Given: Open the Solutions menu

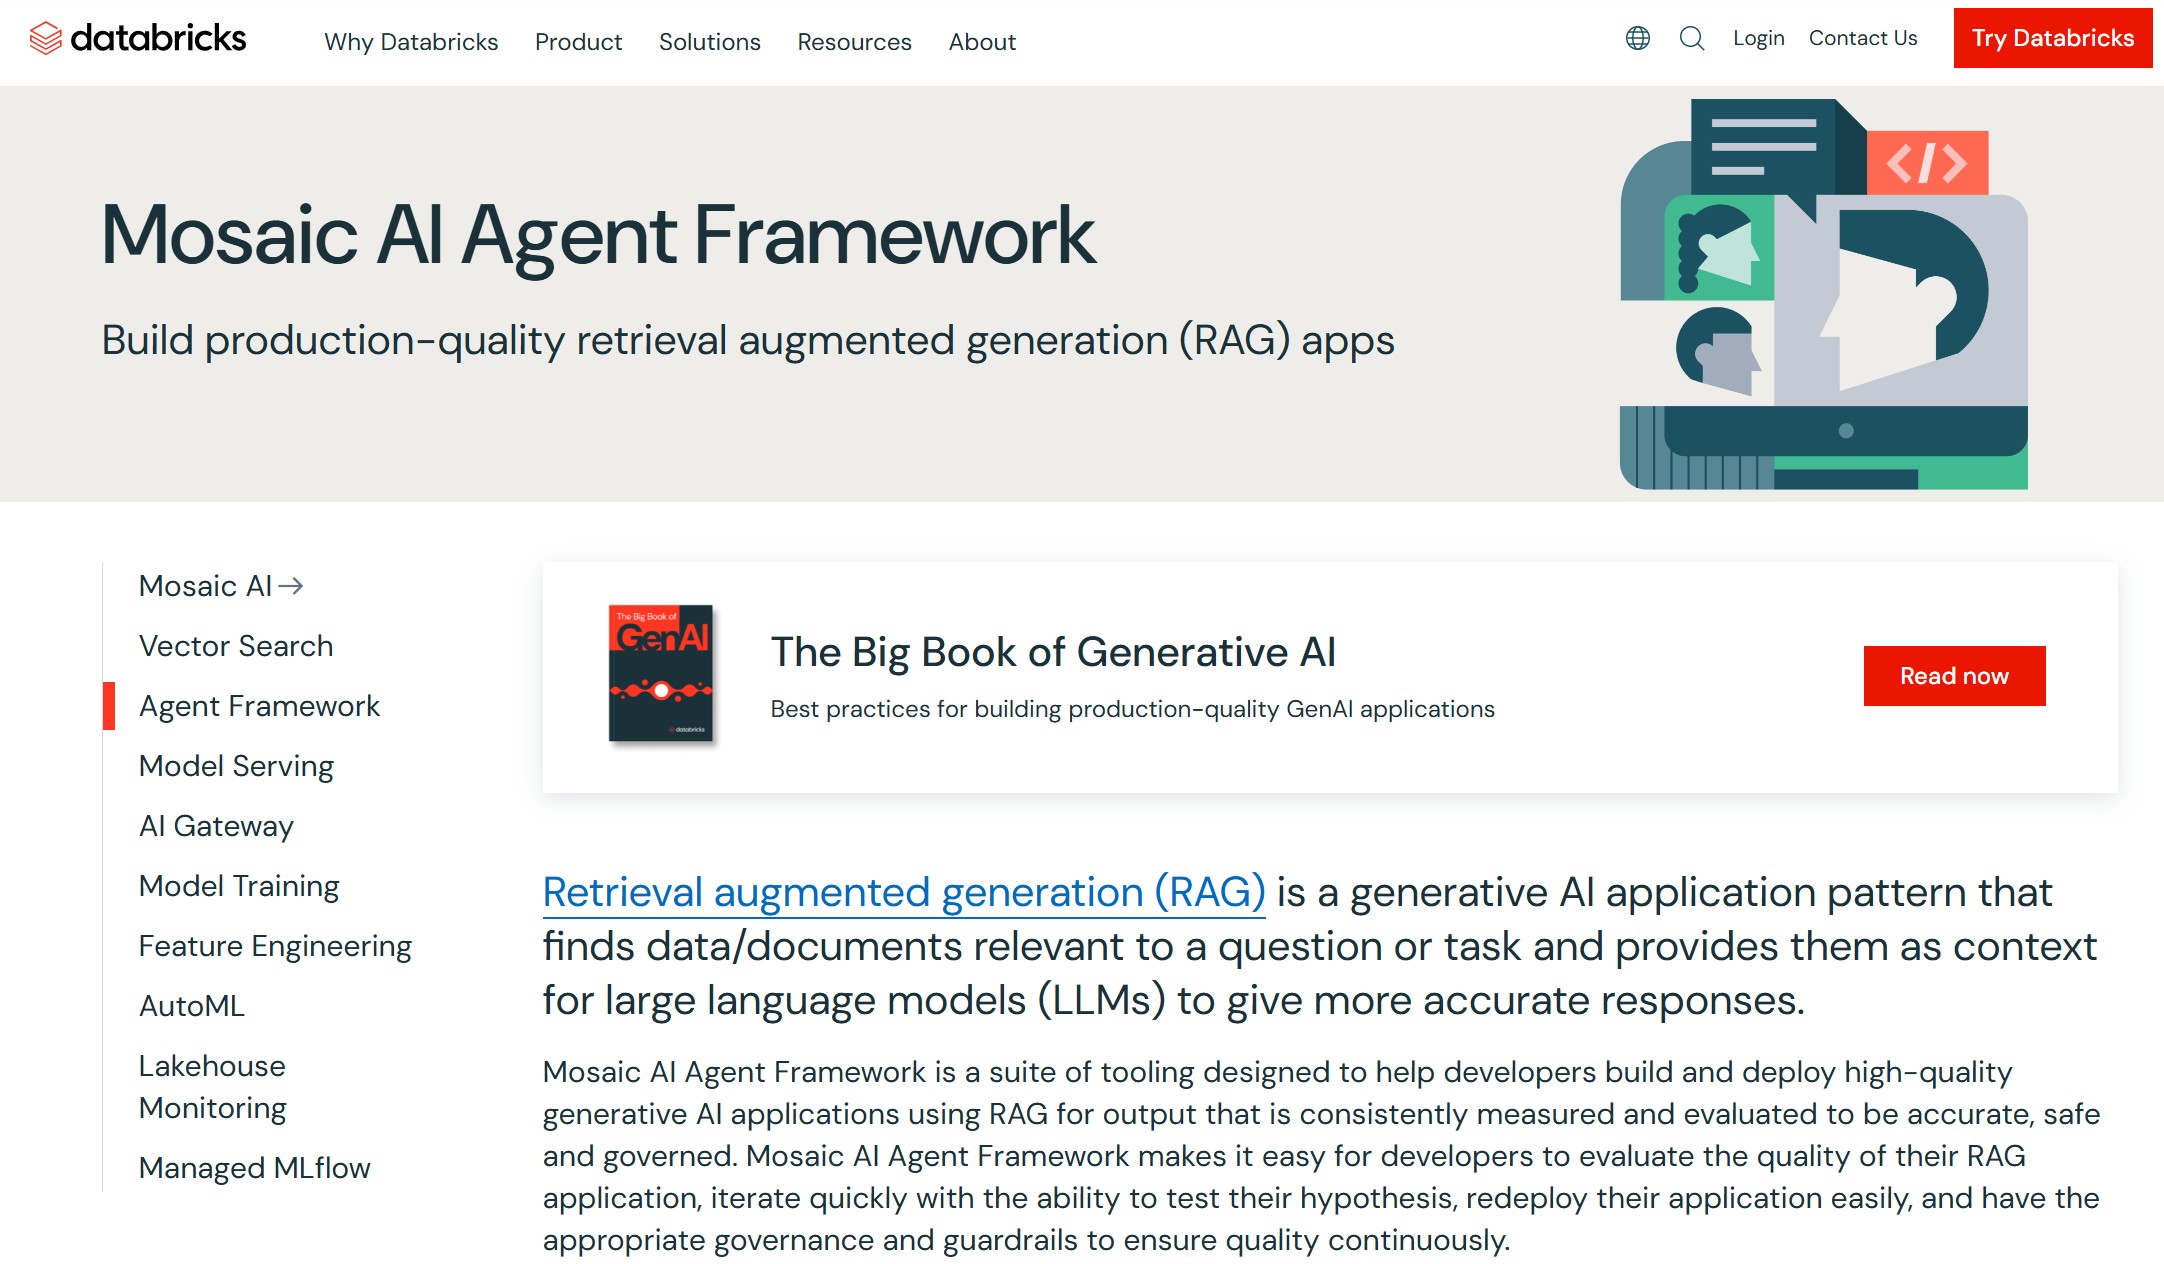Looking at the screenshot, I should click(x=709, y=42).
